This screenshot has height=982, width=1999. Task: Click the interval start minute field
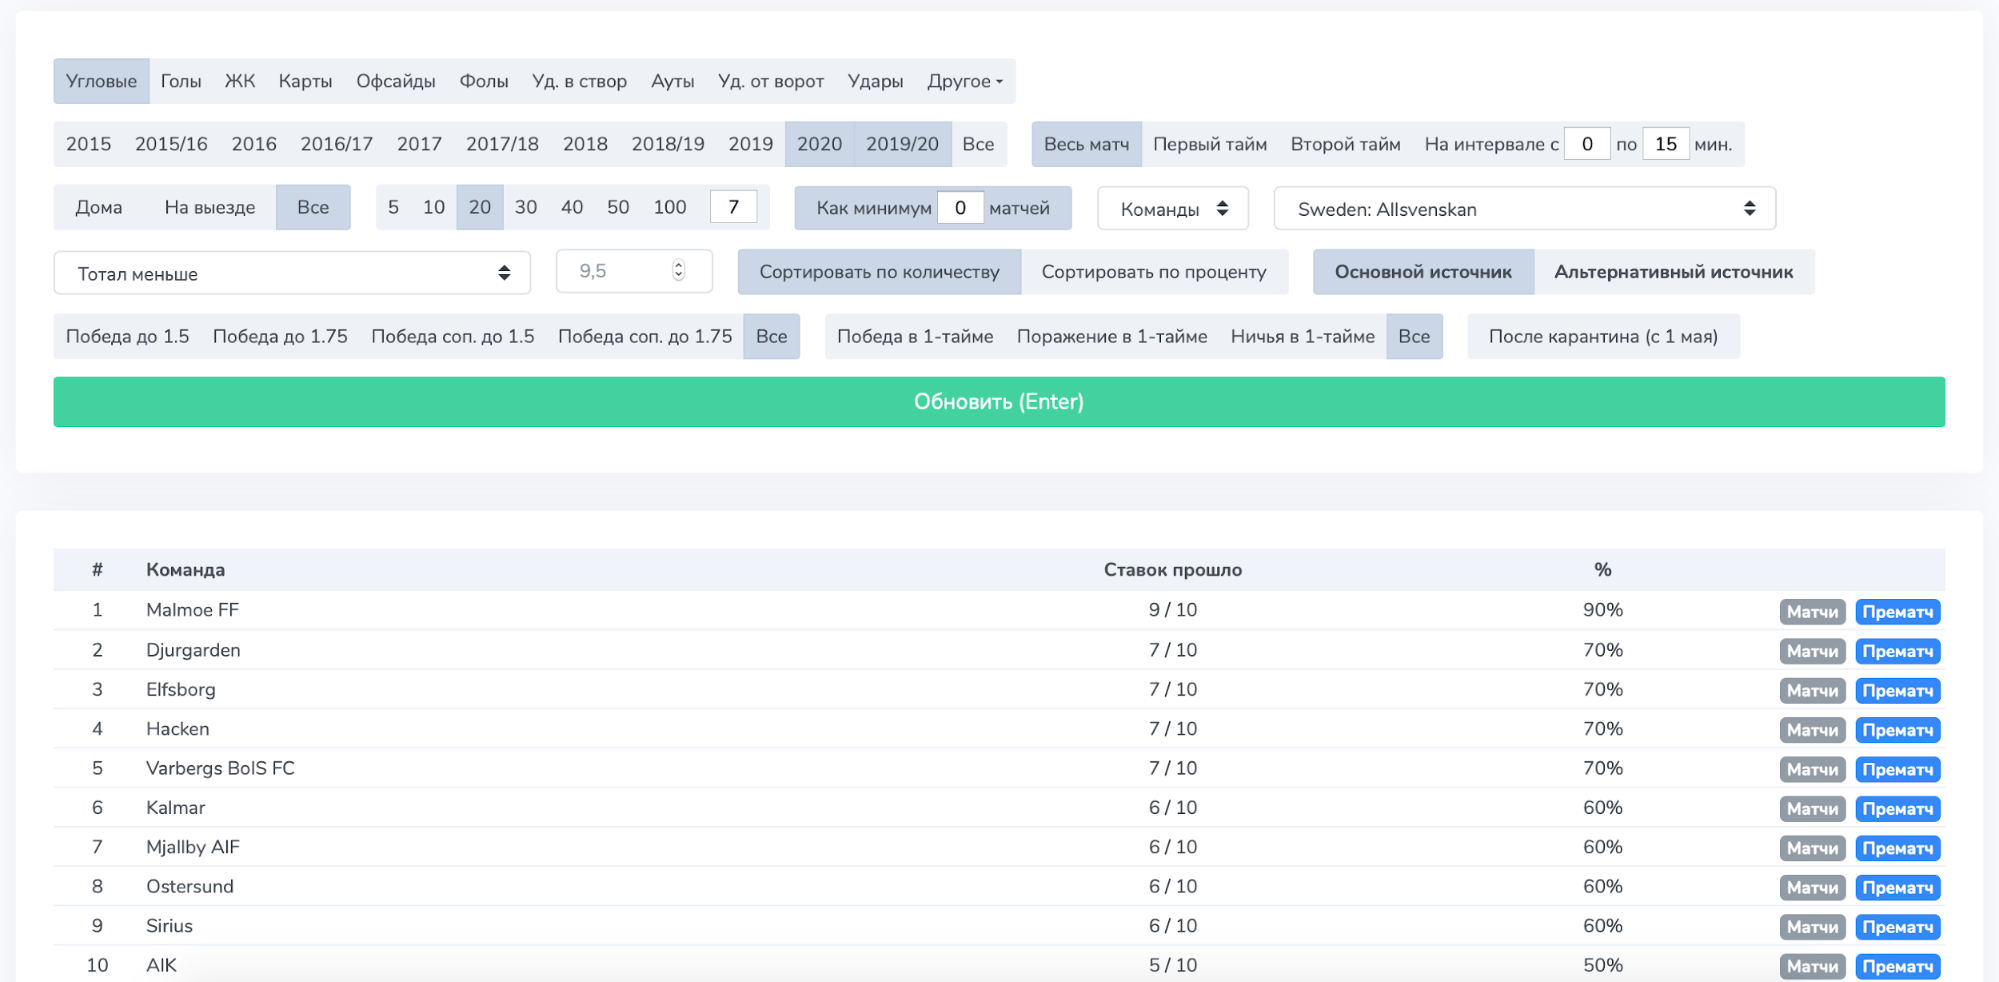[1587, 144]
